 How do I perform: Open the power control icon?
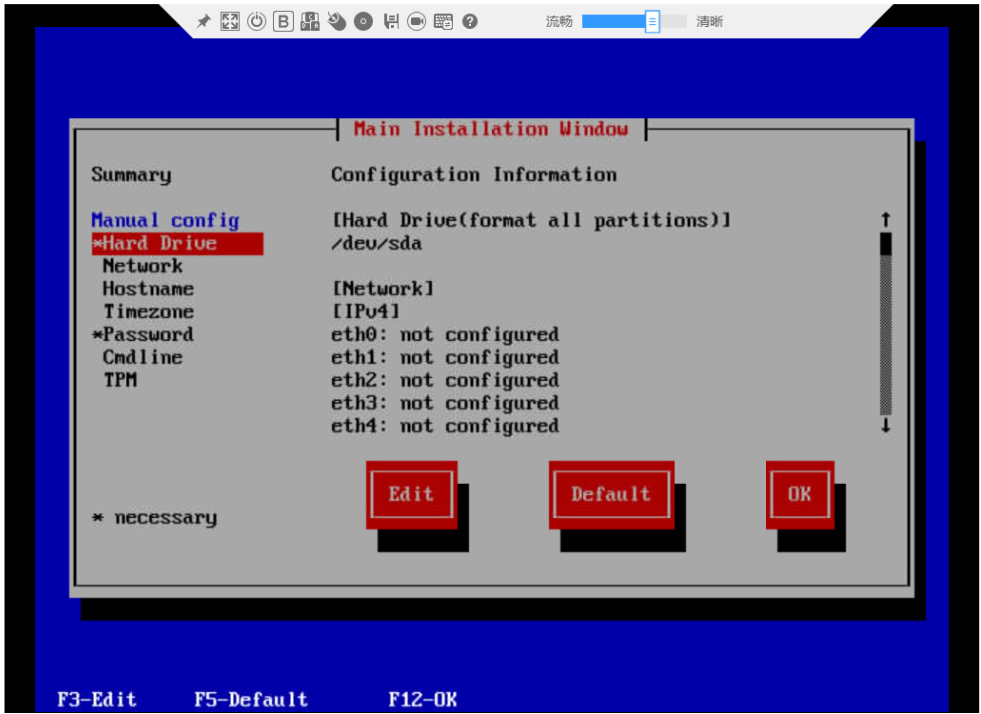[257, 22]
